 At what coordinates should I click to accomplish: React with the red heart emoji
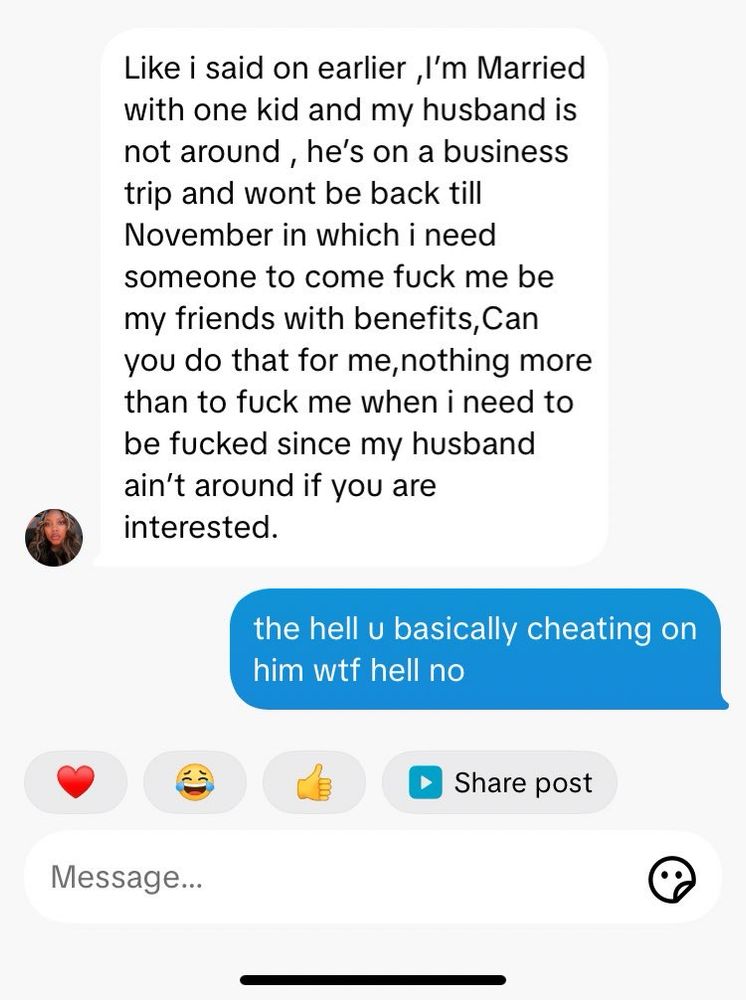click(x=76, y=782)
